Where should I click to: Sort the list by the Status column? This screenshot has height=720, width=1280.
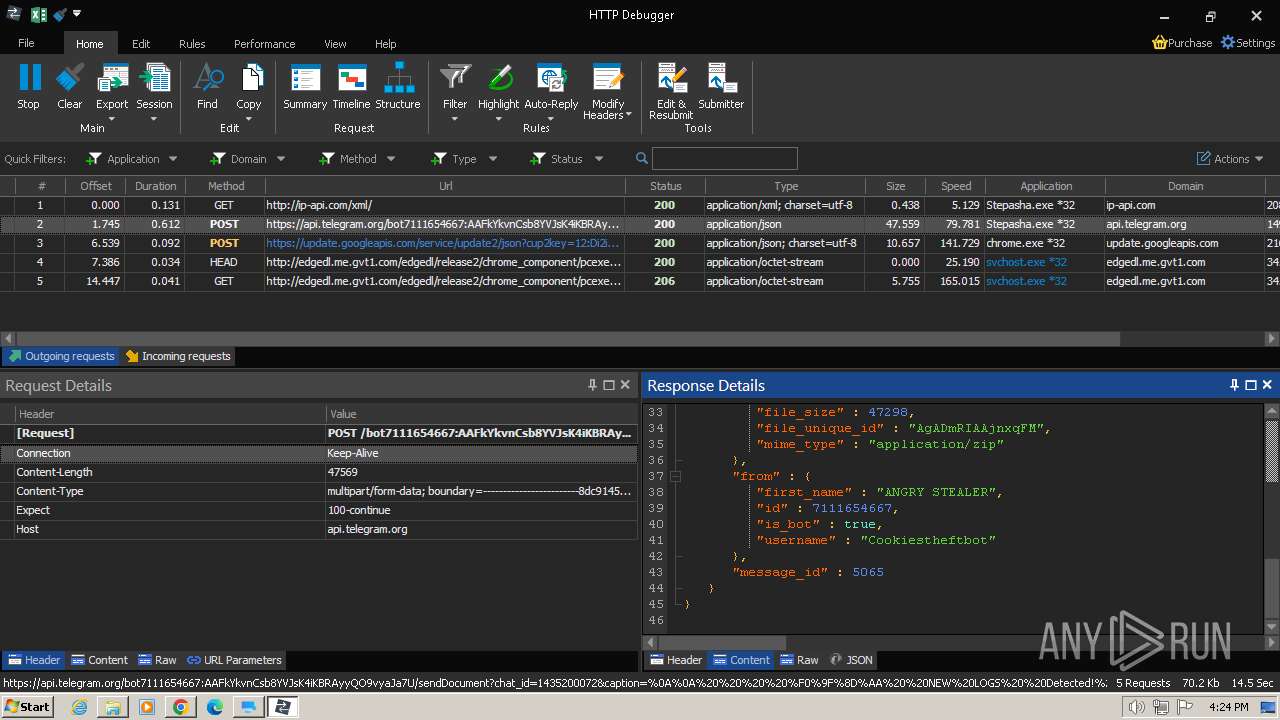pyautogui.click(x=665, y=186)
